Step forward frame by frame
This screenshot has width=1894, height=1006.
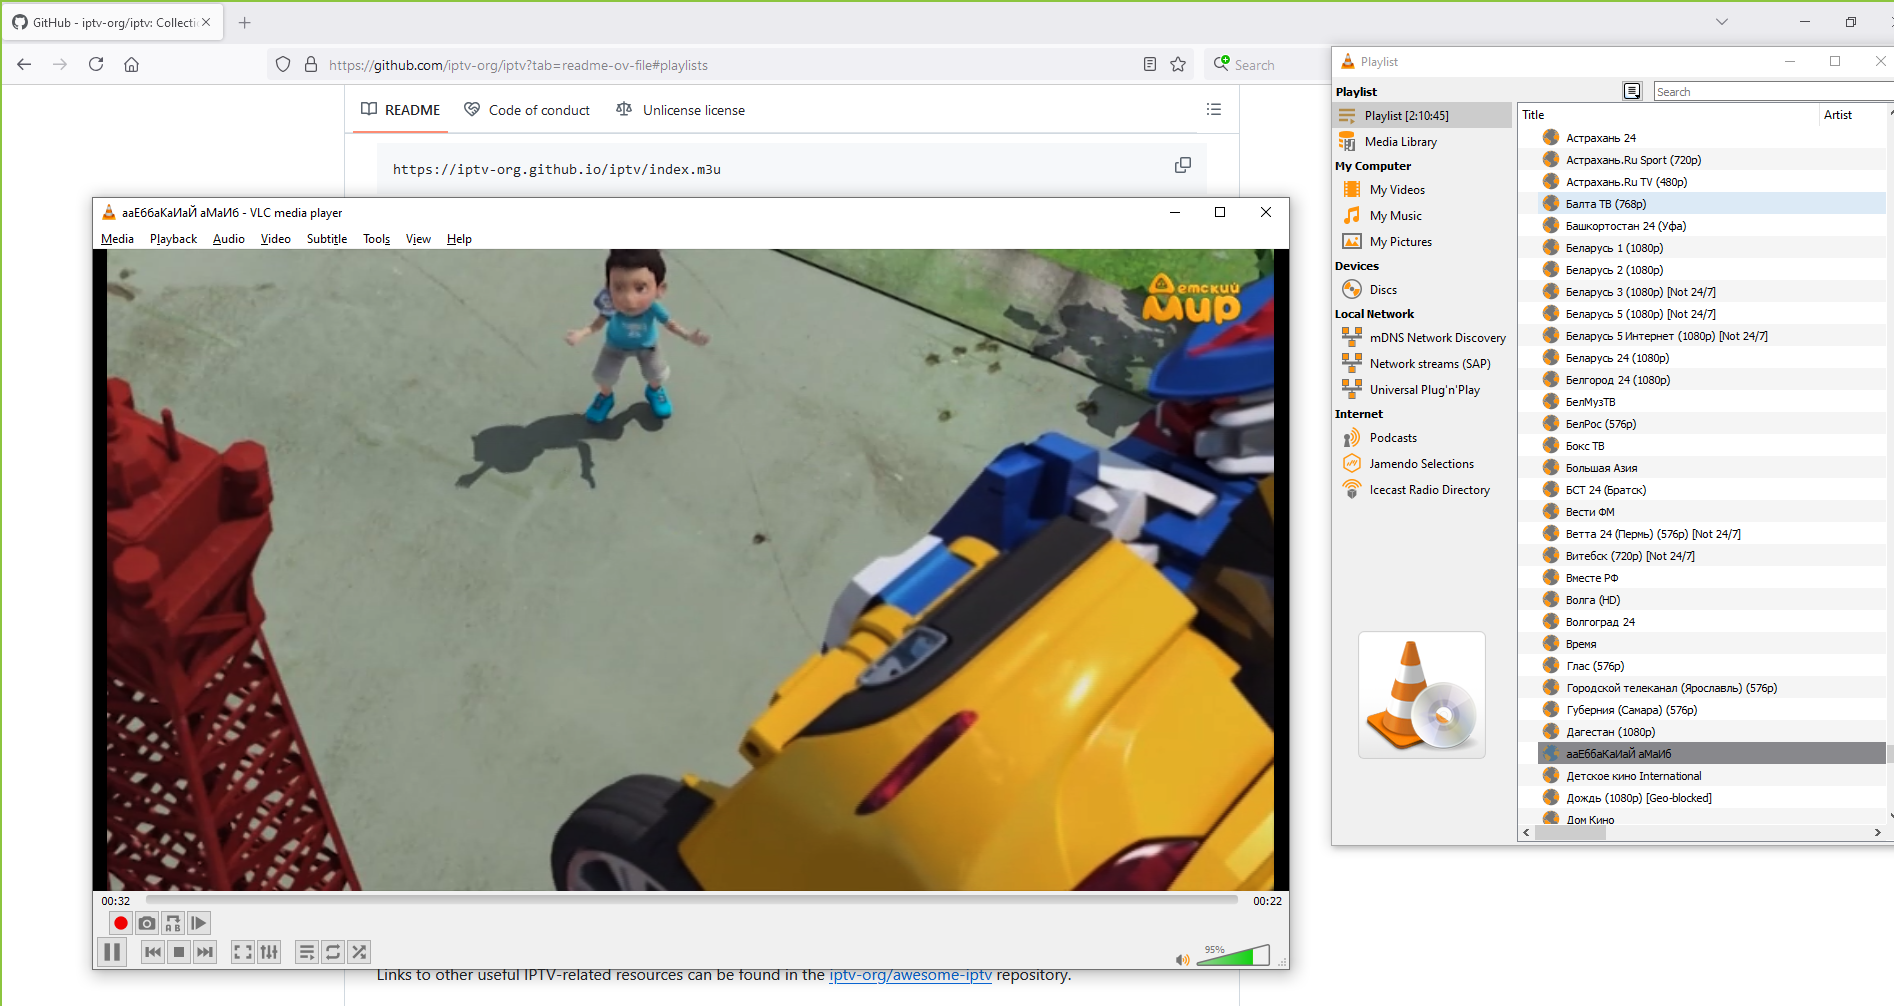tap(199, 923)
